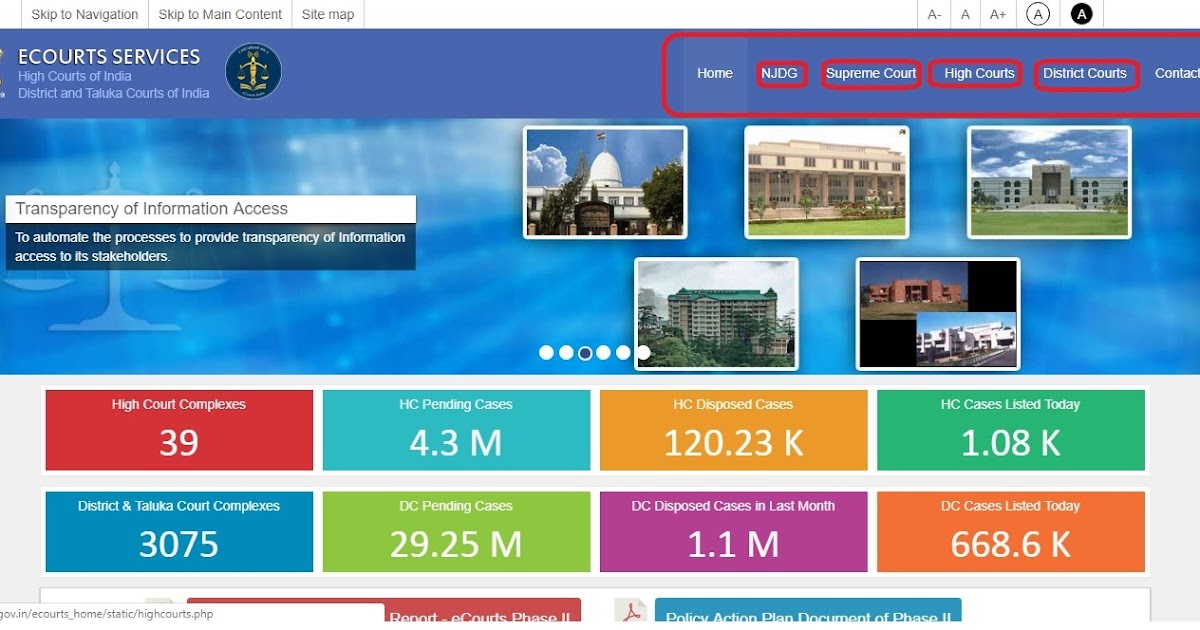This screenshot has height=630, width=1200.
Task: Click the DC Pending Cases 29.25 M tile
Action: [456, 532]
